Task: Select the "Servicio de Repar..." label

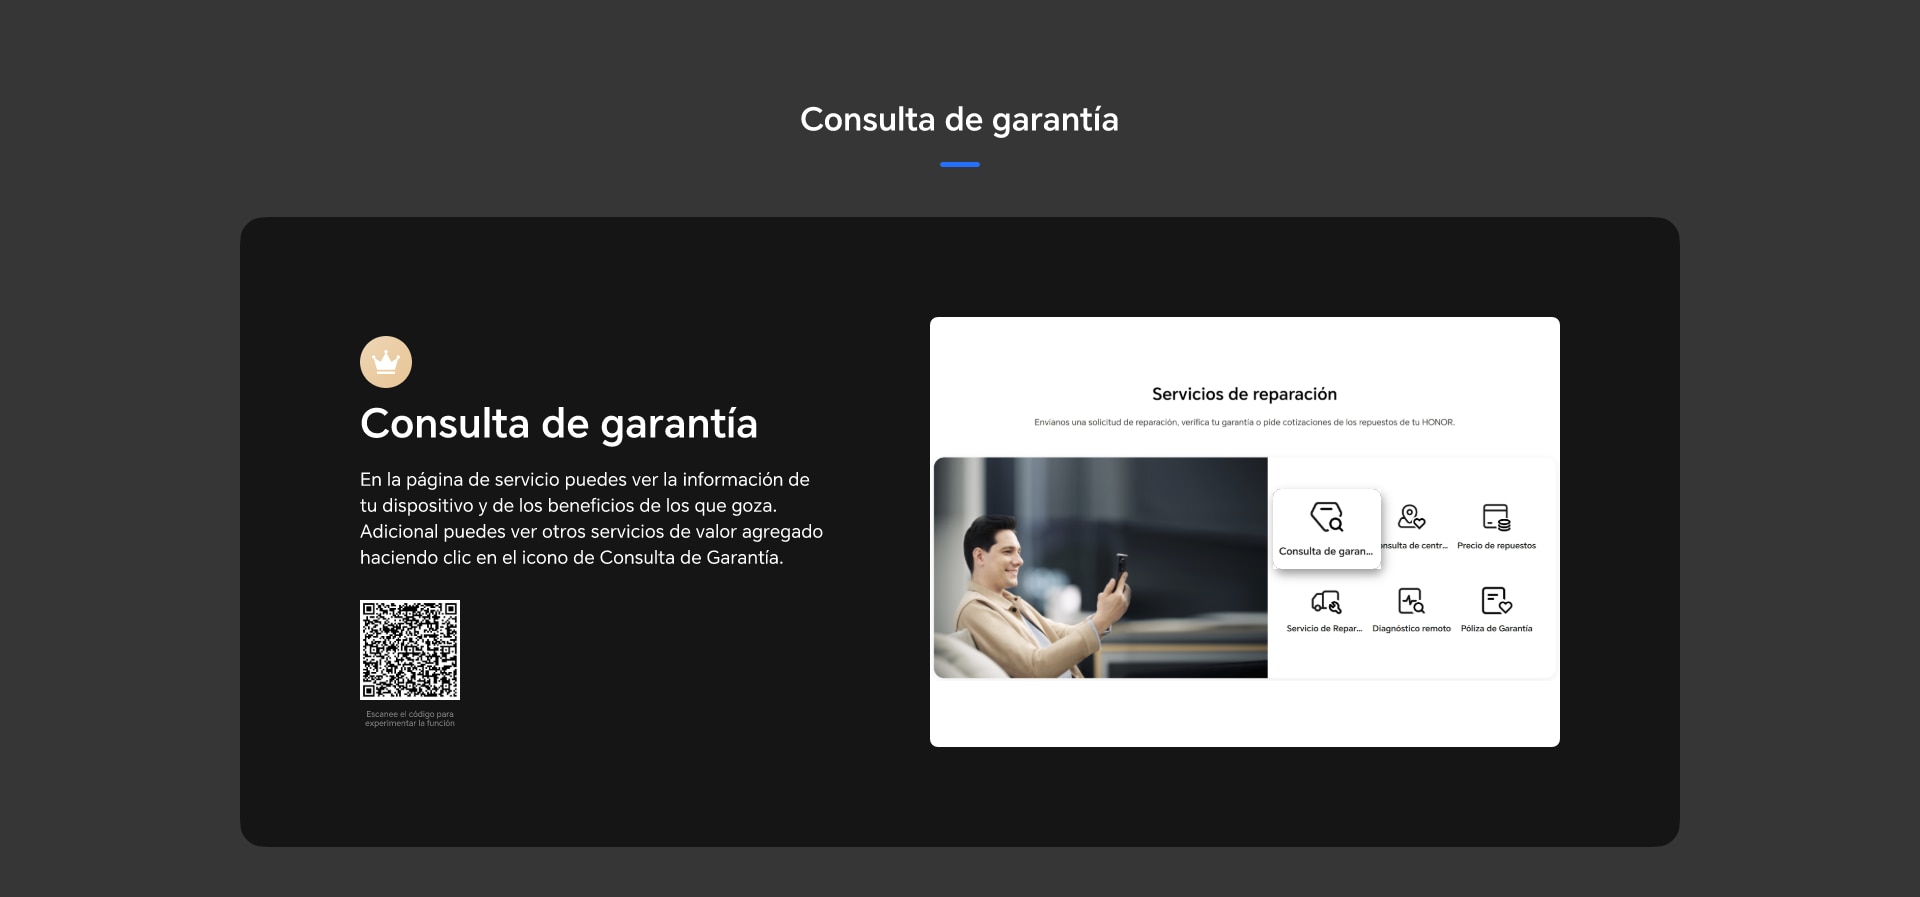Action: coord(1324,629)
